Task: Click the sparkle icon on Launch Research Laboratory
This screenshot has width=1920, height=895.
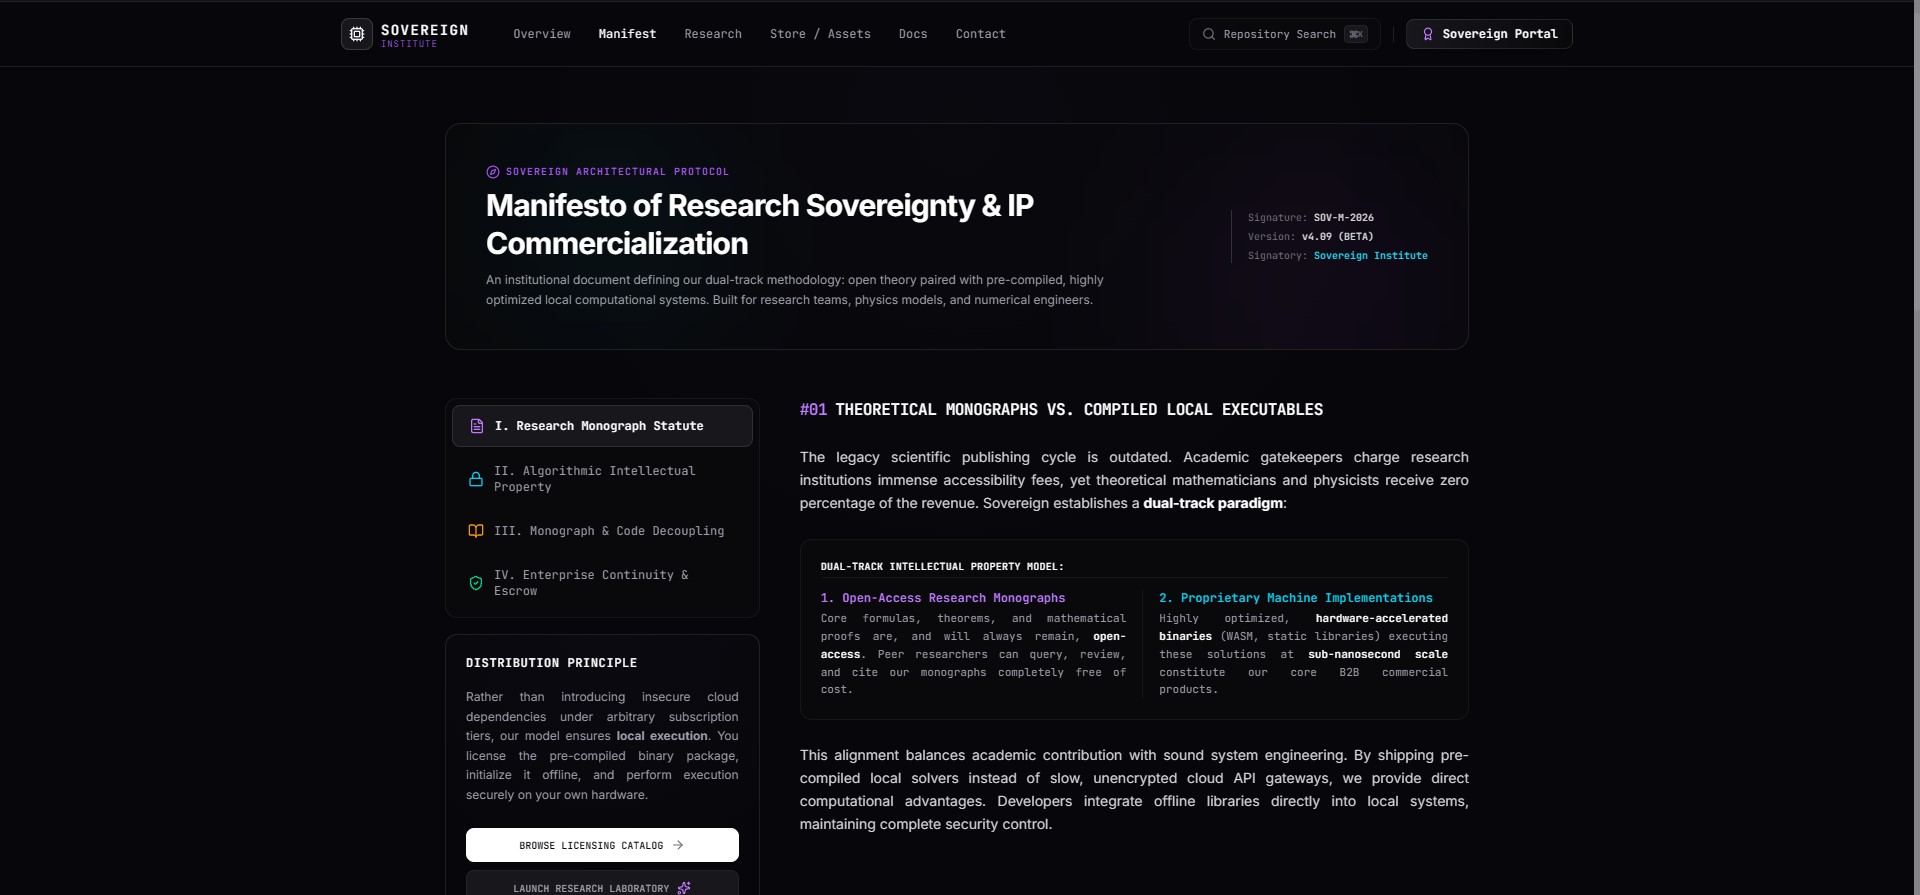Action: [x=684, y=888]
